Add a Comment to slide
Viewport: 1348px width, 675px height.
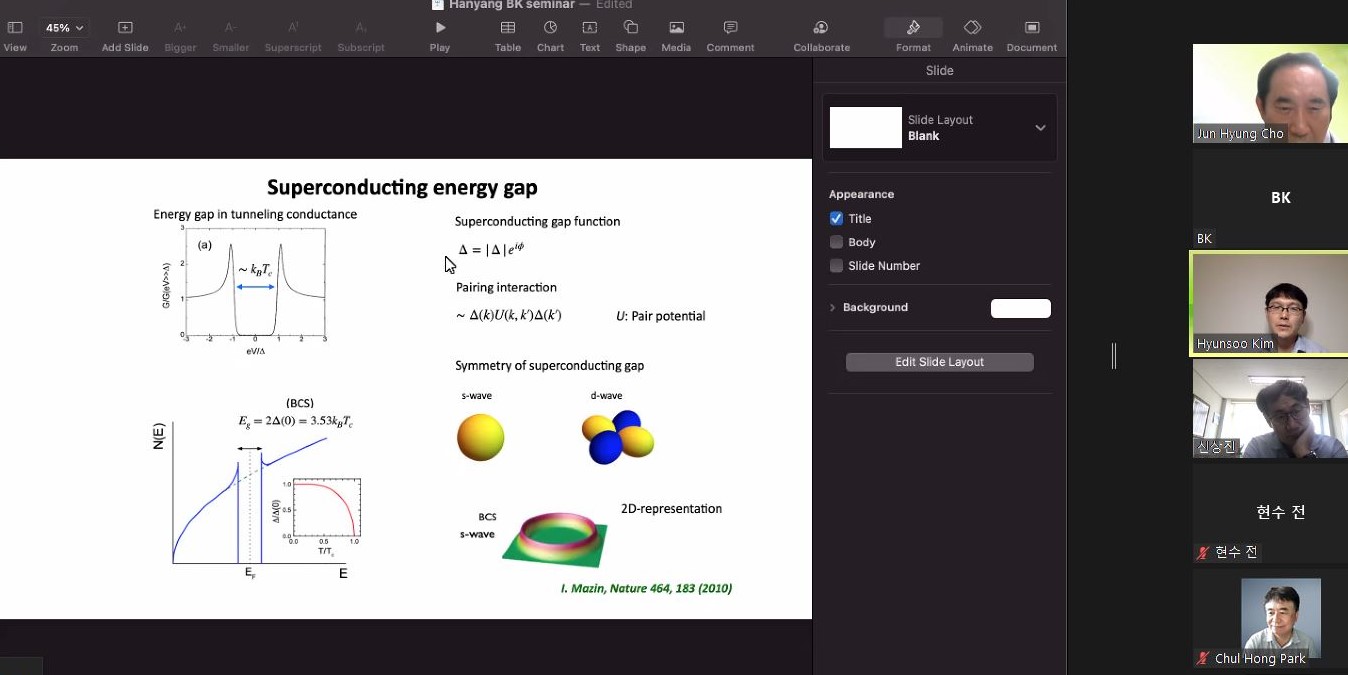(730, 28)
